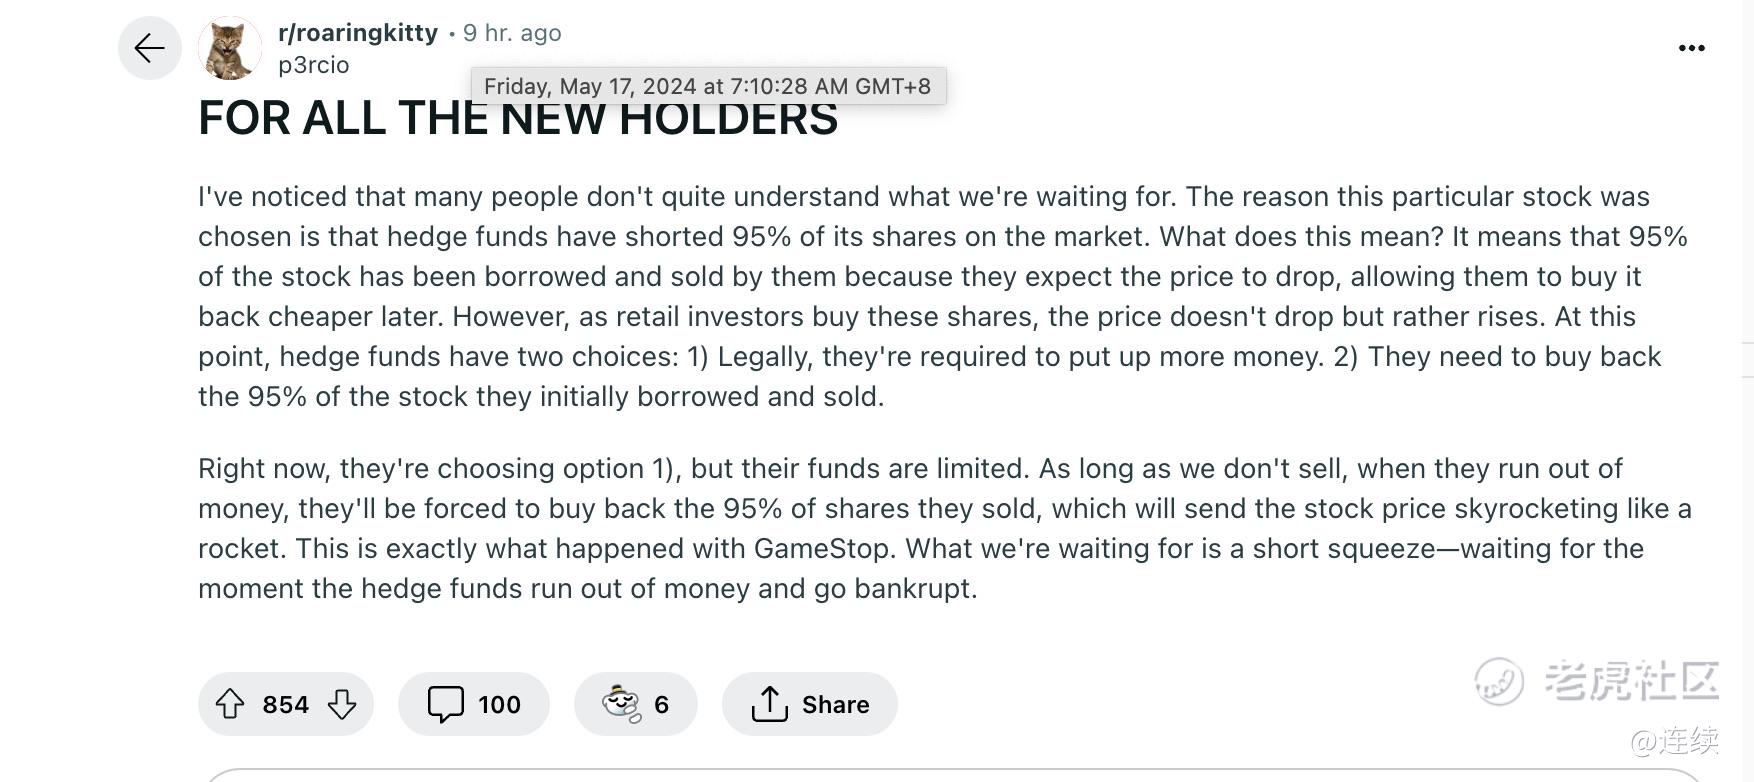Click the date tooltip showing May 17, 2024
Viewport: 1754px width, 782px height.
click(708, 86)
